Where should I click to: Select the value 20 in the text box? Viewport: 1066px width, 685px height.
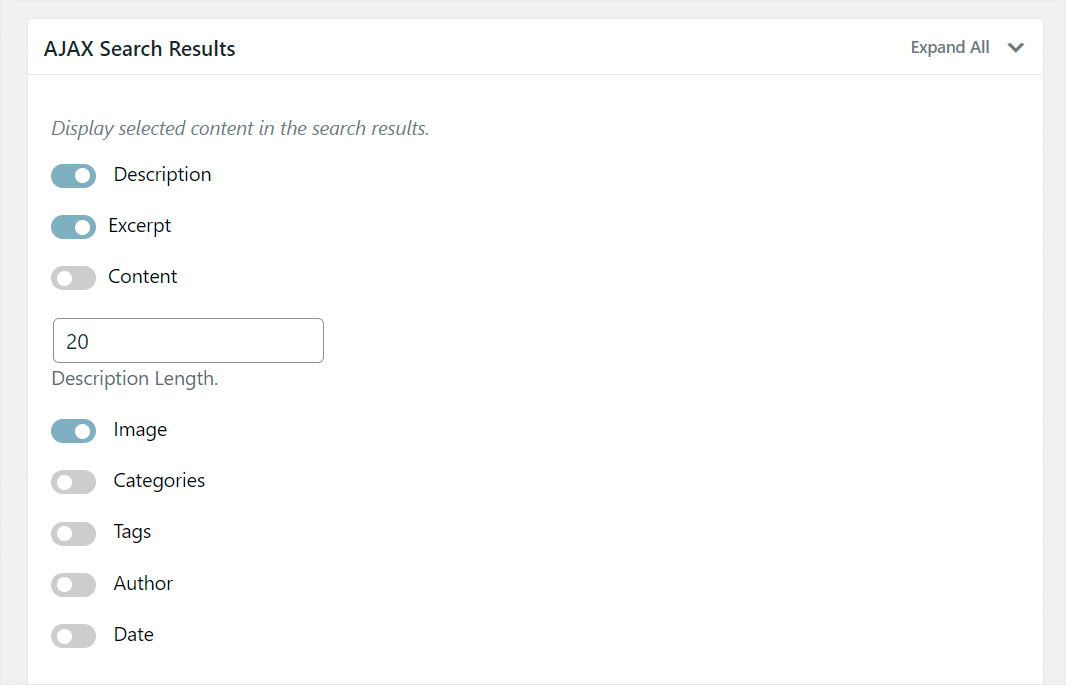80,340
